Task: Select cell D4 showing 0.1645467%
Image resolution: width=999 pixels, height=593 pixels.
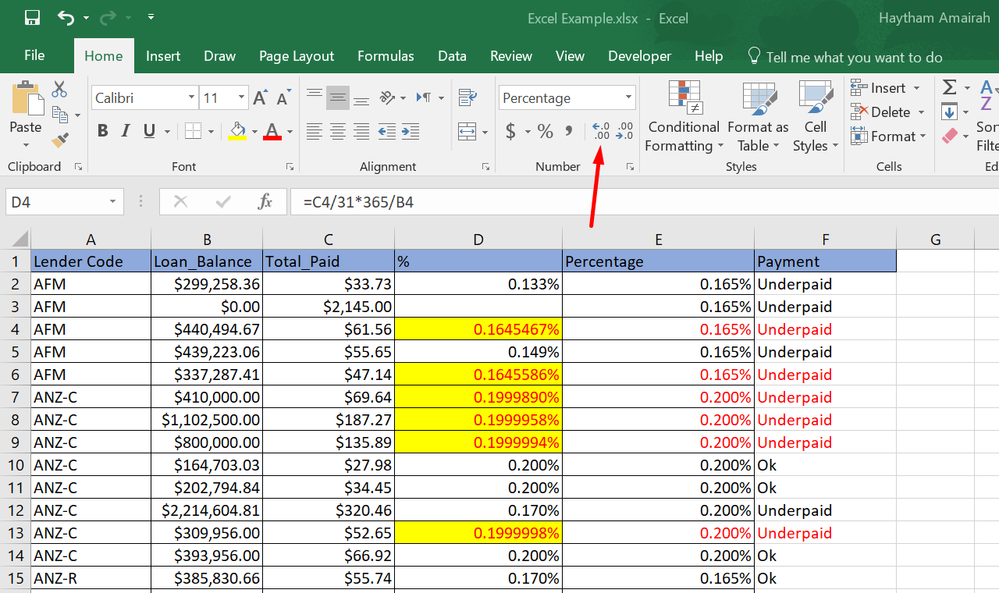Action: (x=478, y=329)
